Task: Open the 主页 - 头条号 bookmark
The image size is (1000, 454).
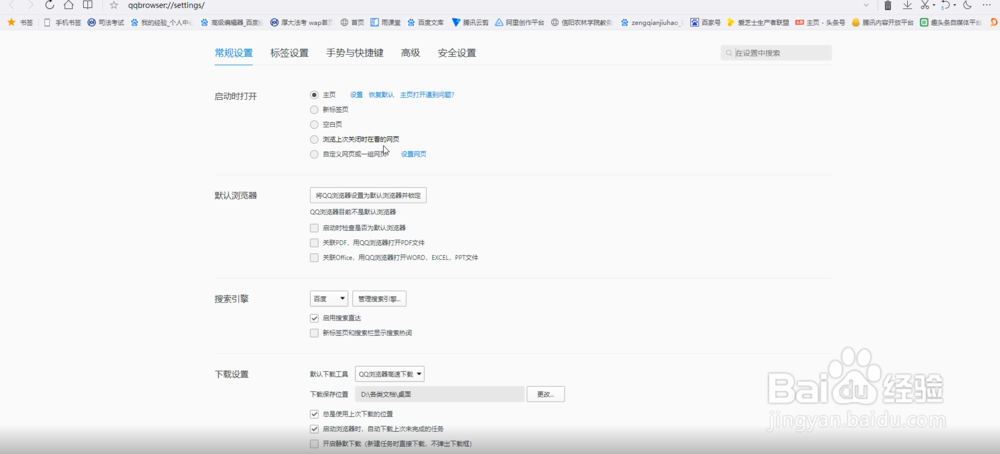Action: click(x=820, y=22)
